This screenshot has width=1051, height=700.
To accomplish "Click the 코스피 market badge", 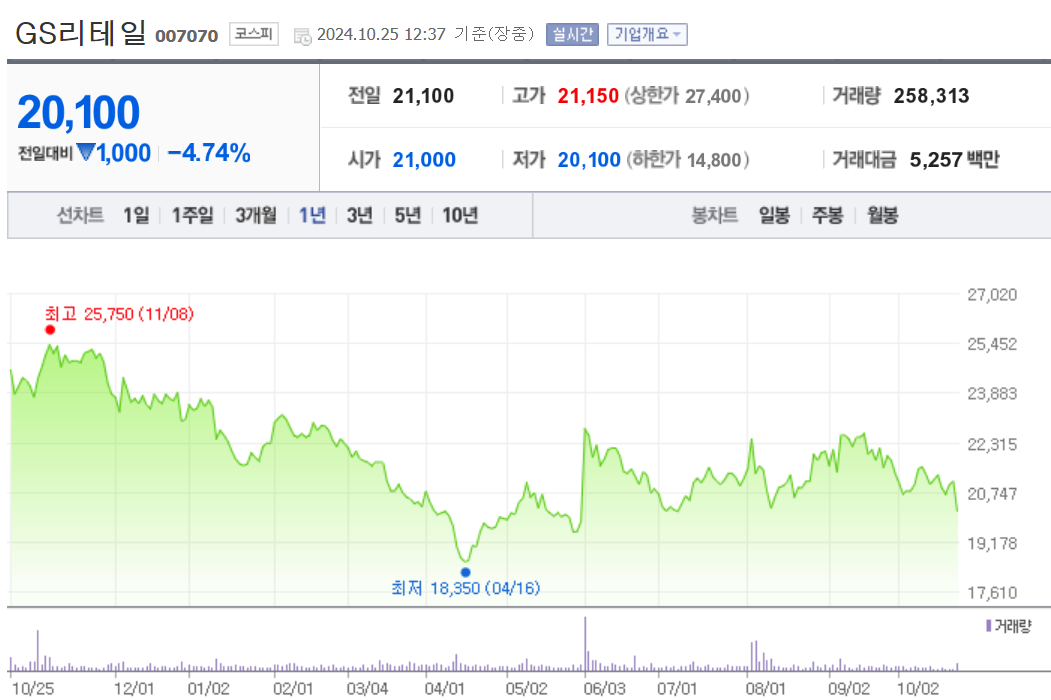I will pyautogui.click(x=253, y=34).
